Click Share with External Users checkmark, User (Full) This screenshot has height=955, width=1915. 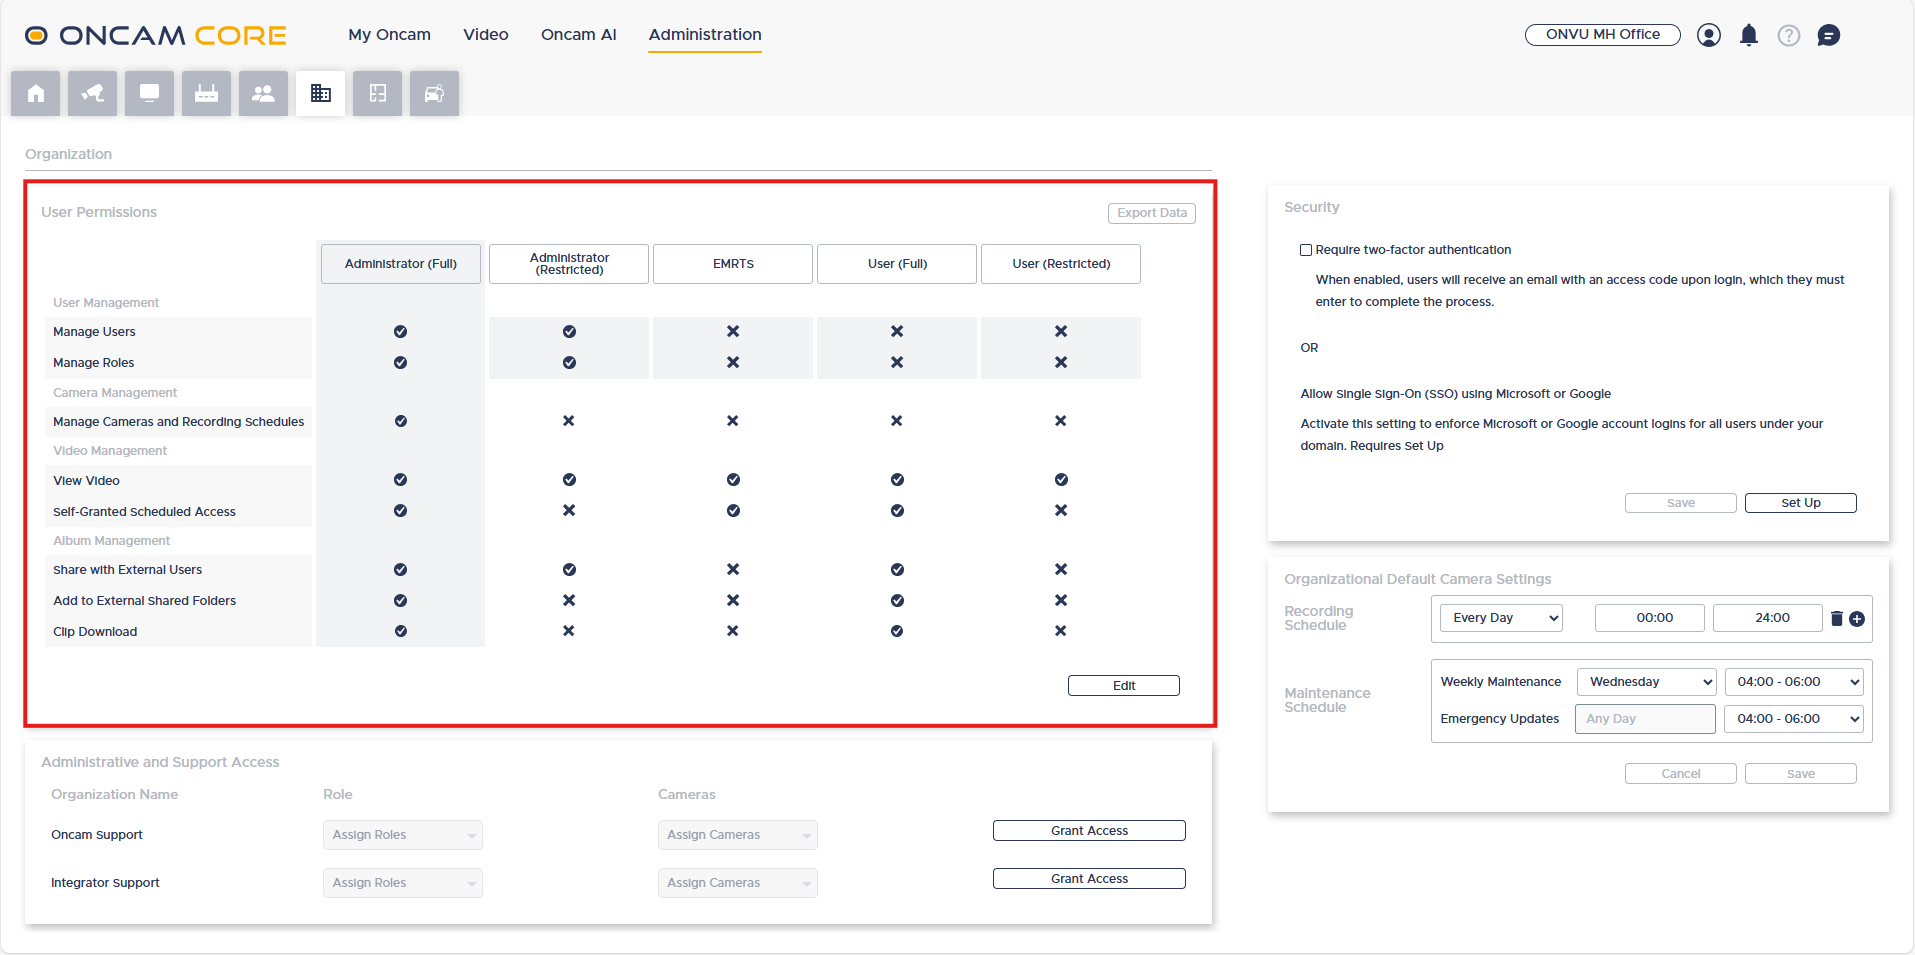897,570
